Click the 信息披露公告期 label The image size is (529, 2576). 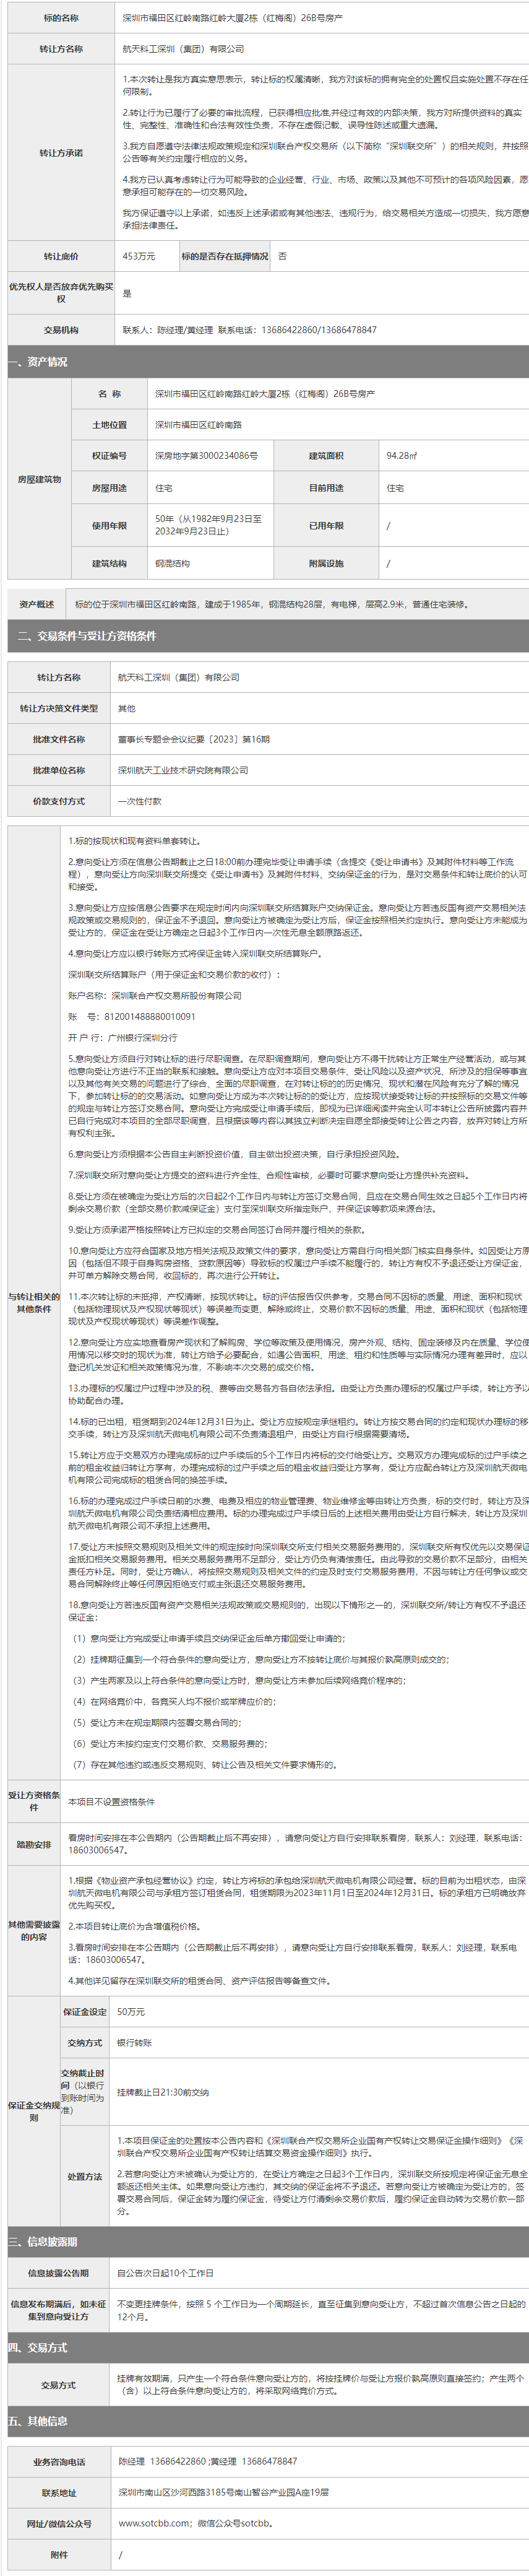pyautogui.click(x=58, y=2272)
